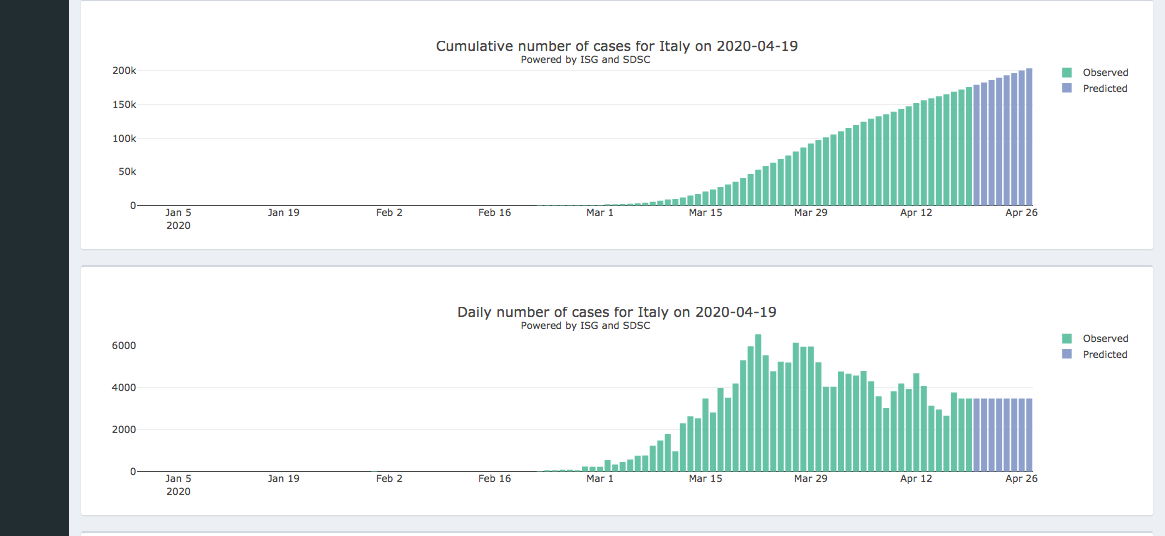This screenshot has height=536, width=1165.
Task: Click the 6000 y-axis label on daily chart
Action: 124,346
